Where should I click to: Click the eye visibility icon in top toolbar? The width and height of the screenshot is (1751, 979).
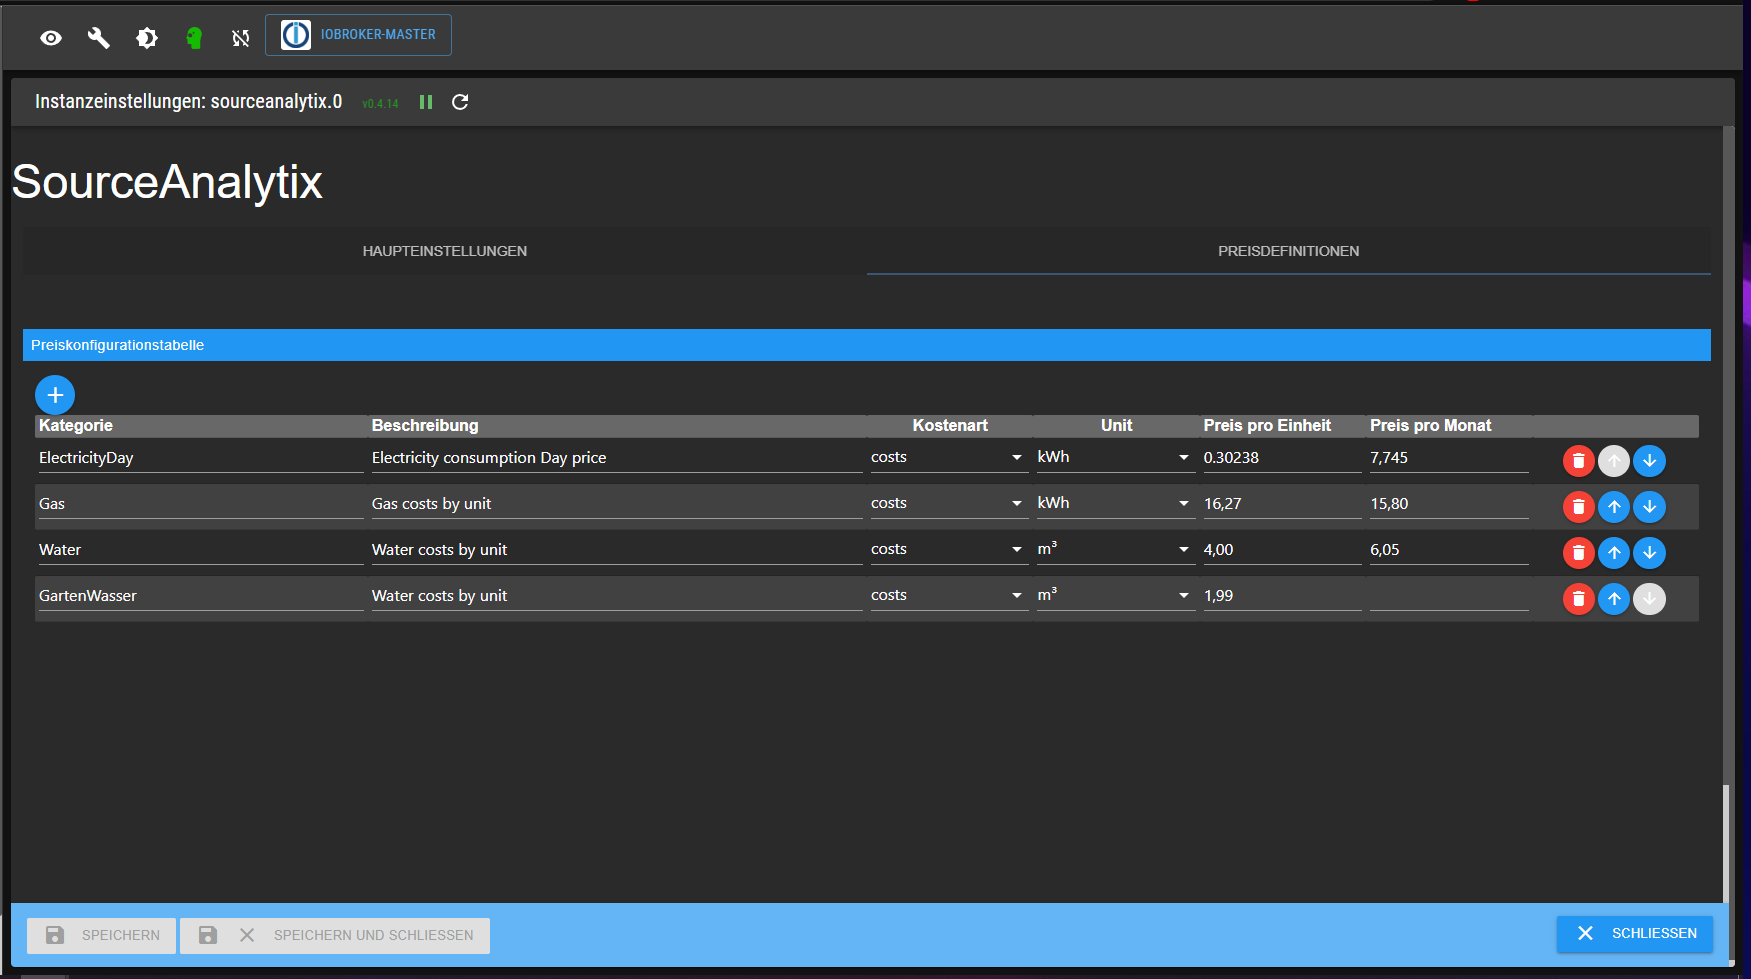point(51,38)
